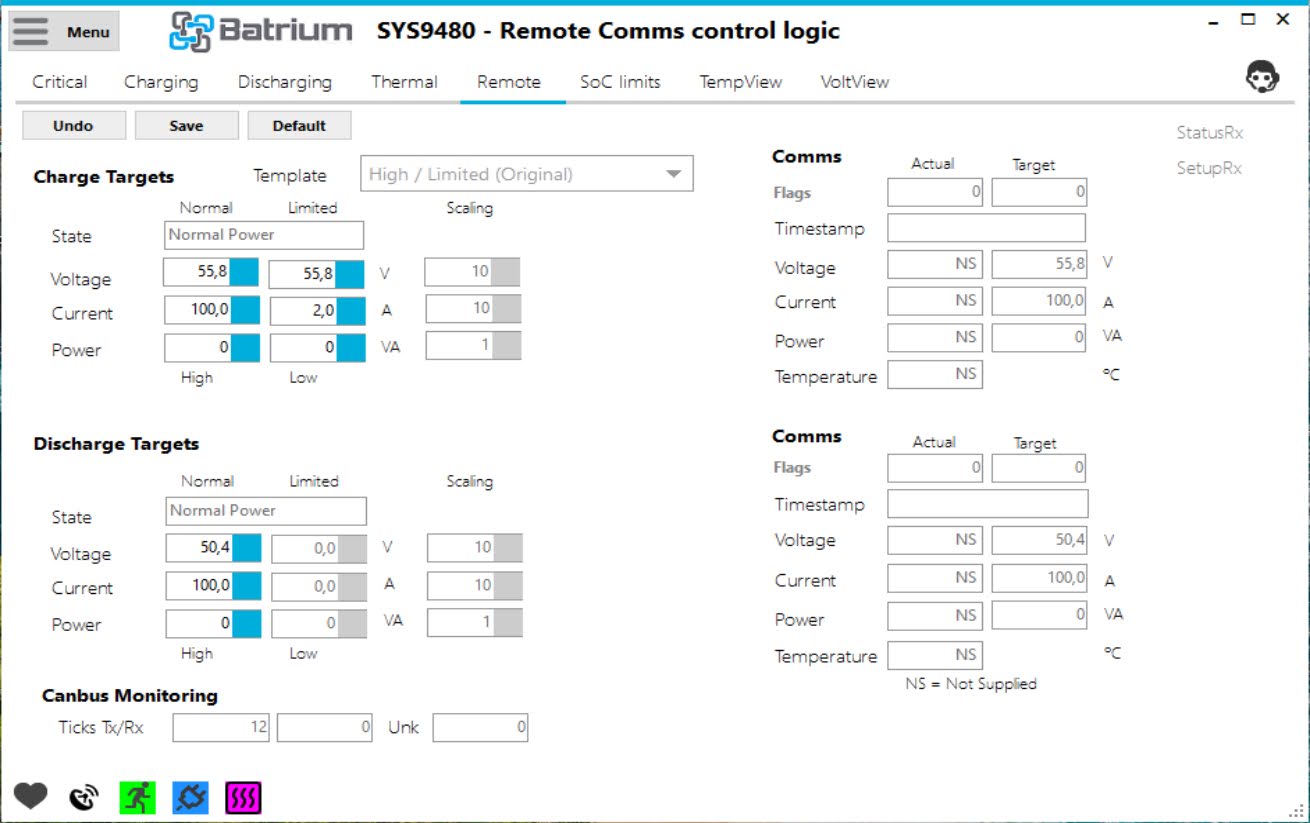This screenshot has width=1310, height=823.
Task: Click the Save button
Action: pyautogui.click(x=186, y=125)
